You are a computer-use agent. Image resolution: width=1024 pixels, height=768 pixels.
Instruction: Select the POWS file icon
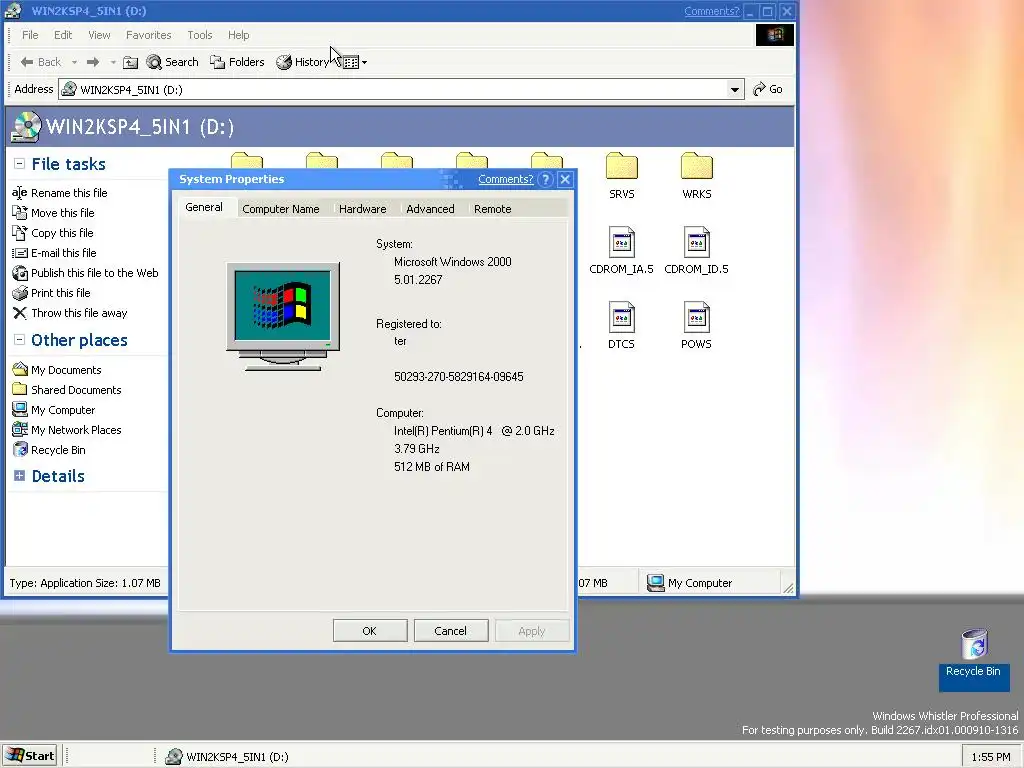(696, 317)
